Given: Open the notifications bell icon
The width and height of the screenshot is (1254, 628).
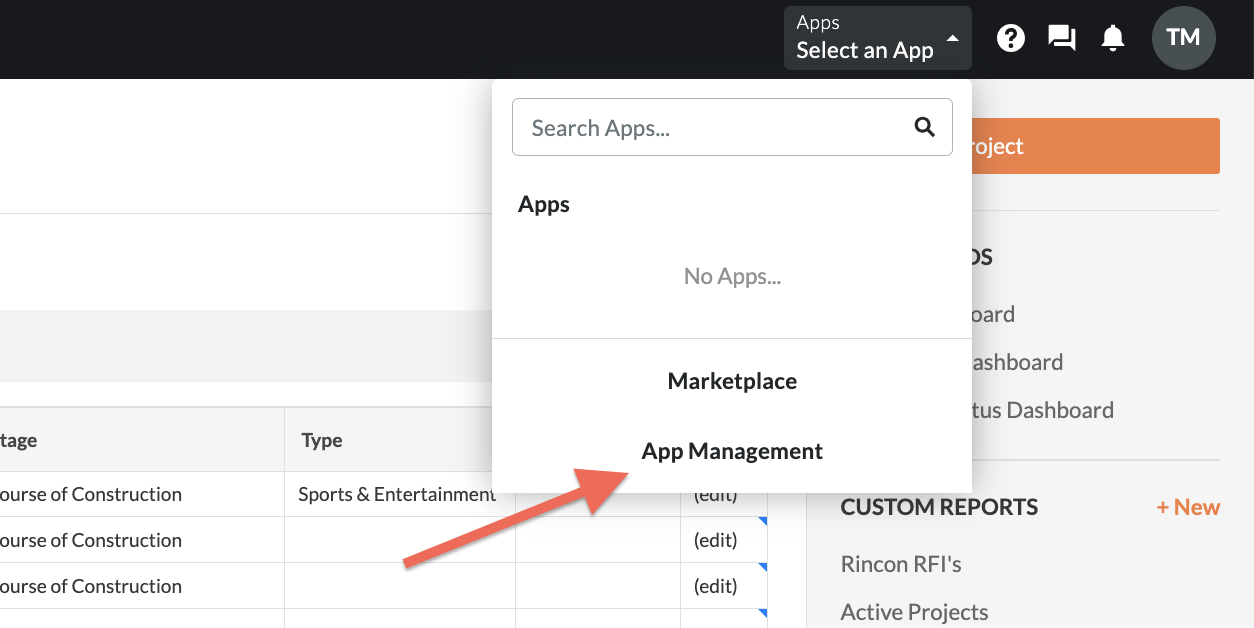Looking at the screenshot, I should point(1113,38).
